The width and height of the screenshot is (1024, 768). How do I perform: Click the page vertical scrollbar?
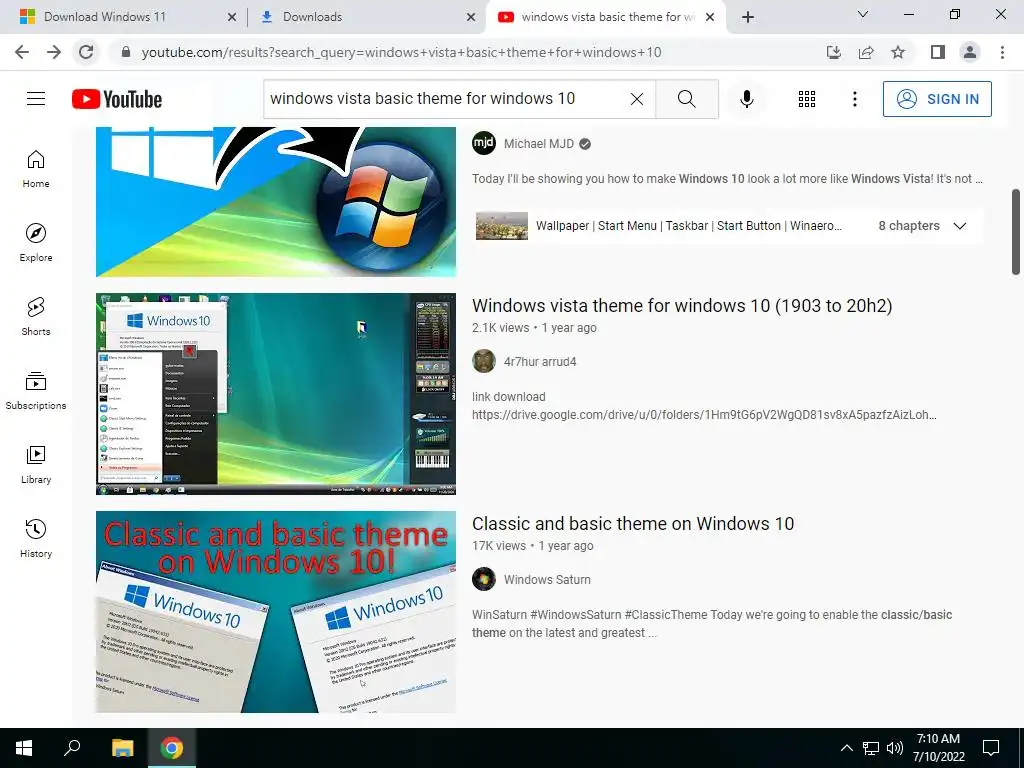(1016, 232)
